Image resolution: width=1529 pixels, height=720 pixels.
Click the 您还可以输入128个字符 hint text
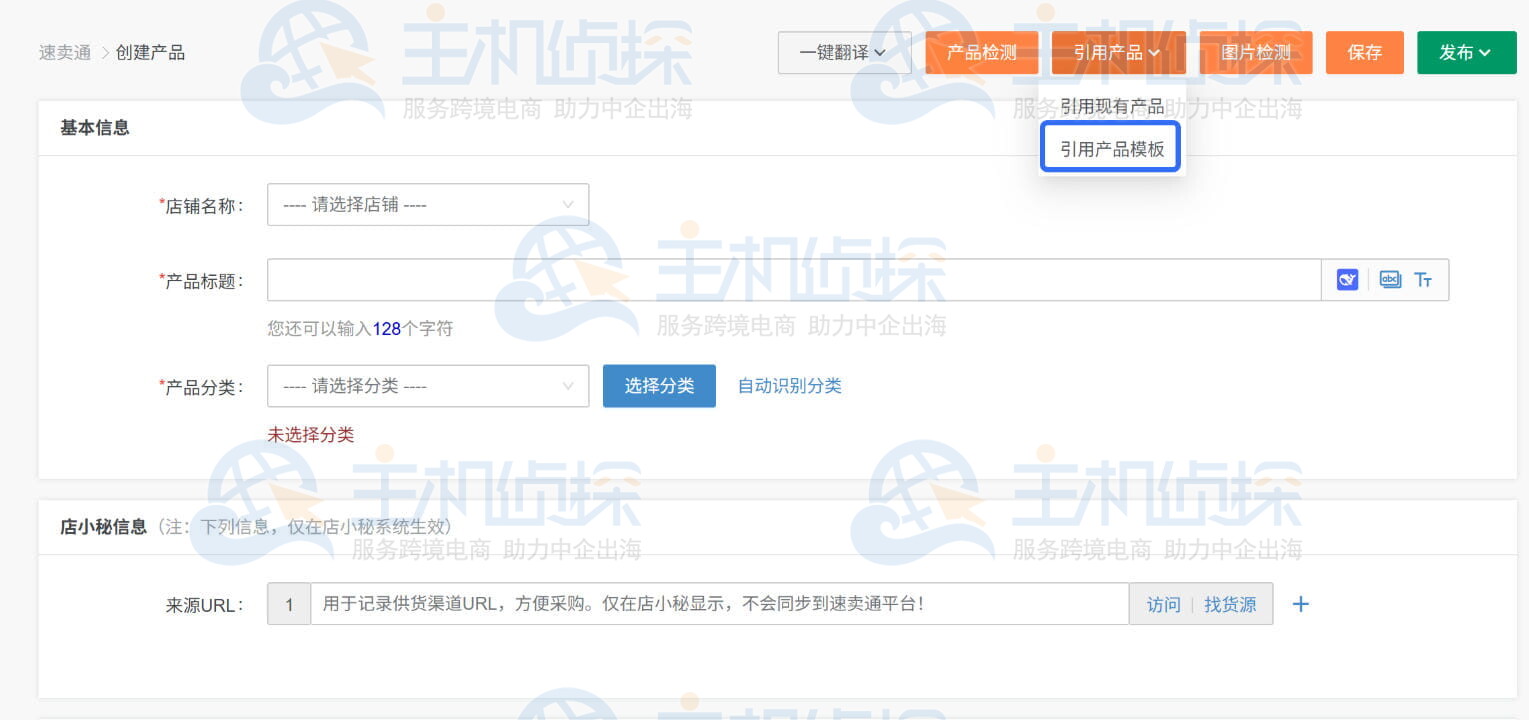360,328
